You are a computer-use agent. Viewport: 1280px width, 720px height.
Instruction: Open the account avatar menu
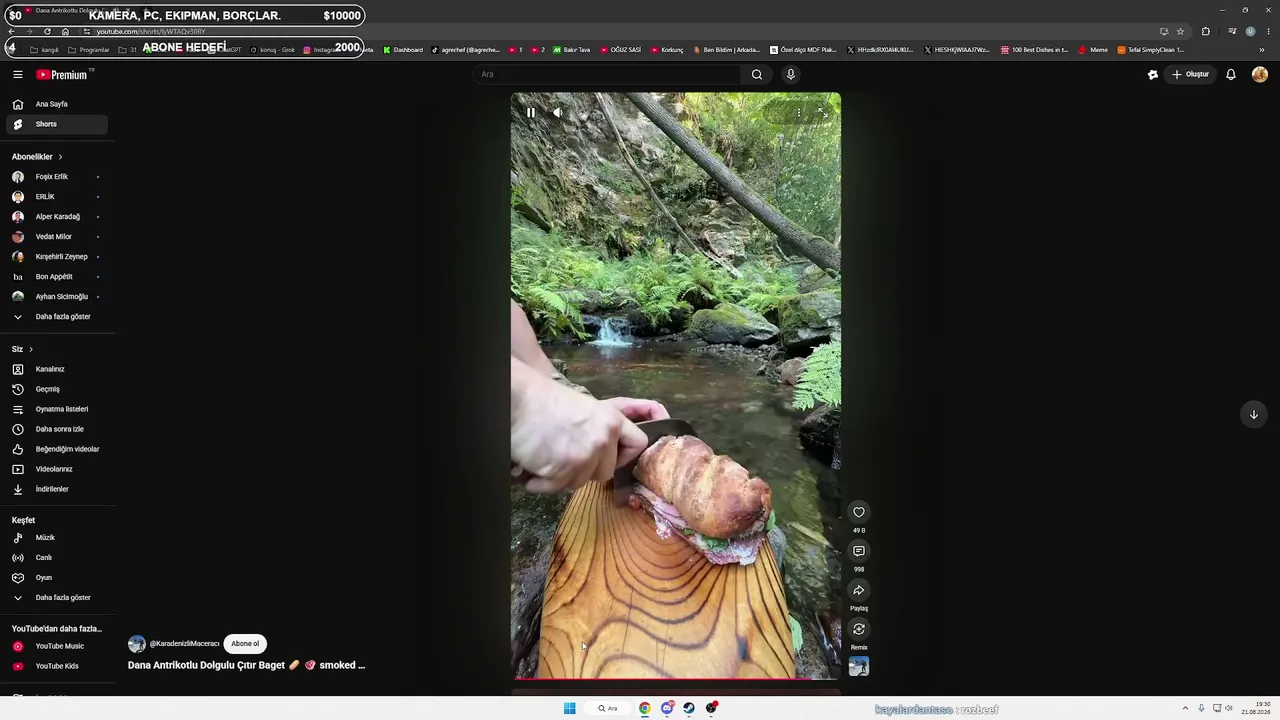pyautogui.click(x=1260, y=74)
